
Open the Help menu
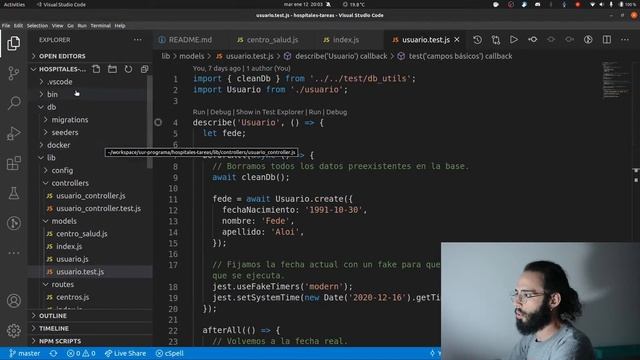click(x=120, y=25)
